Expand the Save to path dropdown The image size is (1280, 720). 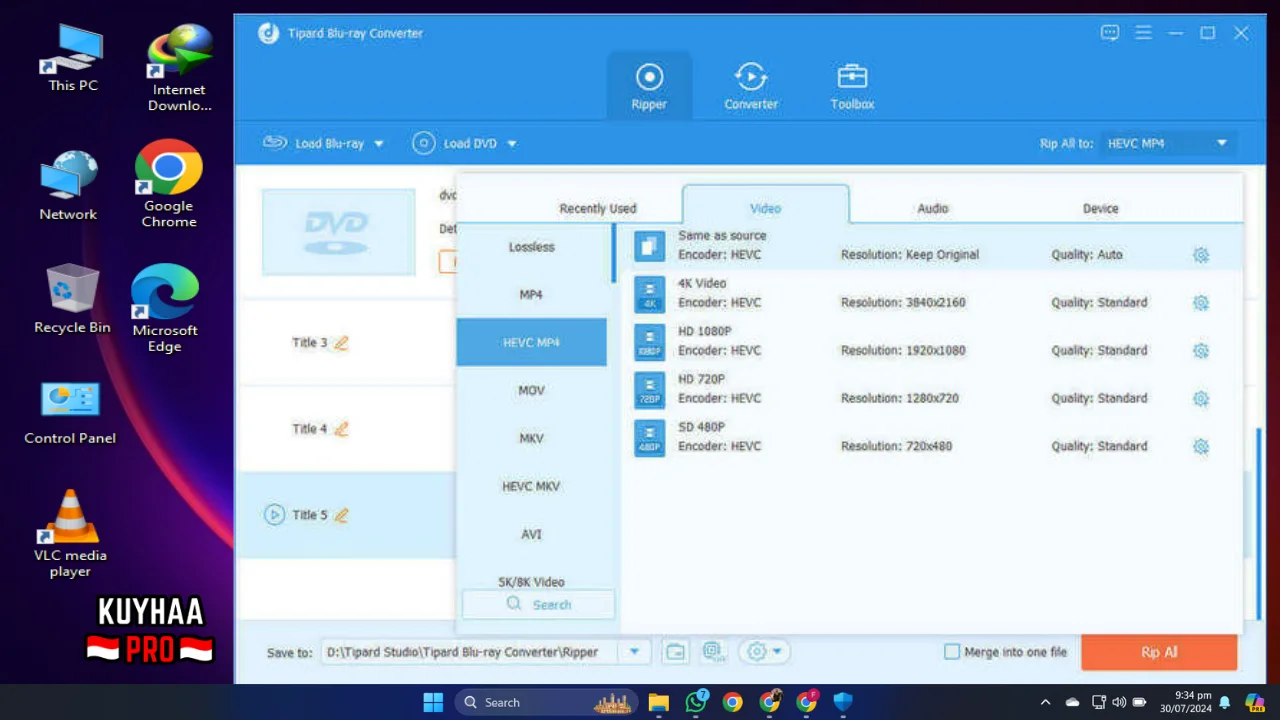[x=634, y=652]
